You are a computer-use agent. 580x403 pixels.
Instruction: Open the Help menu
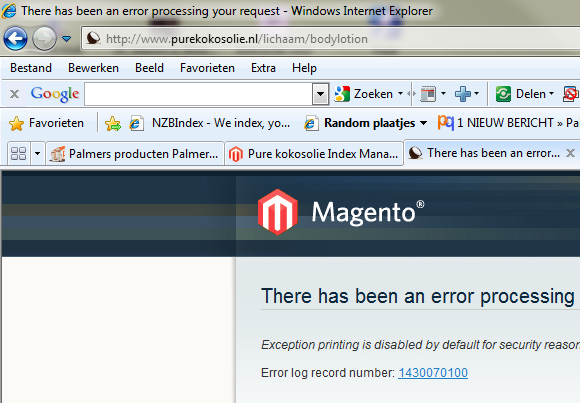click(x=304, y=68)
